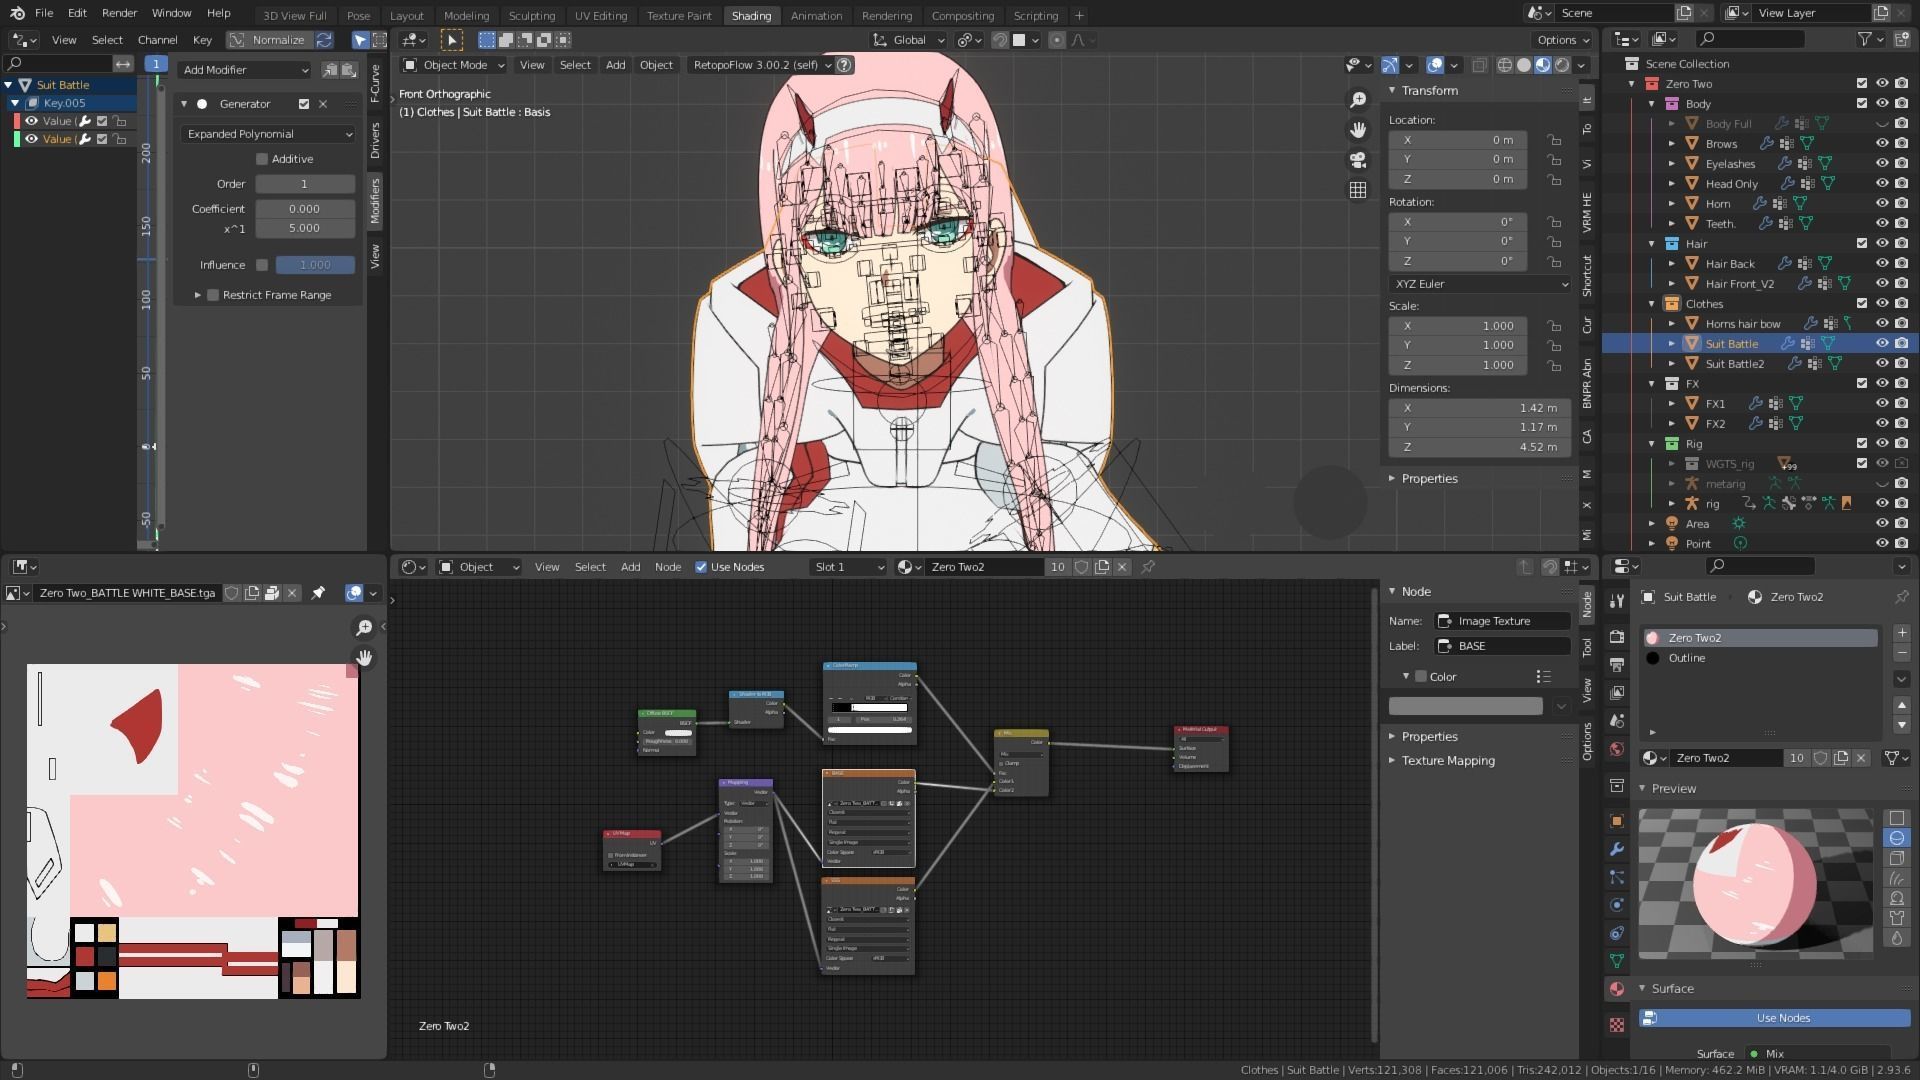Remove material slot with minus button
The height and width of the screenshot is (1080, 1920).
[x=1902, y=653]
